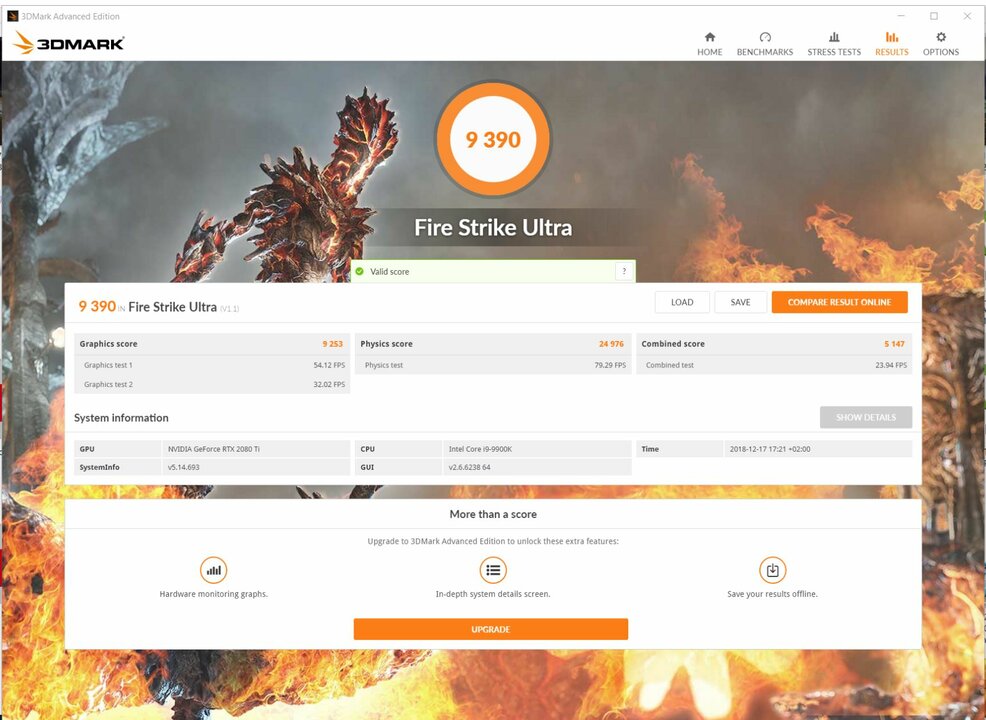
Task: Show system information details
Action: pos(866,417)
